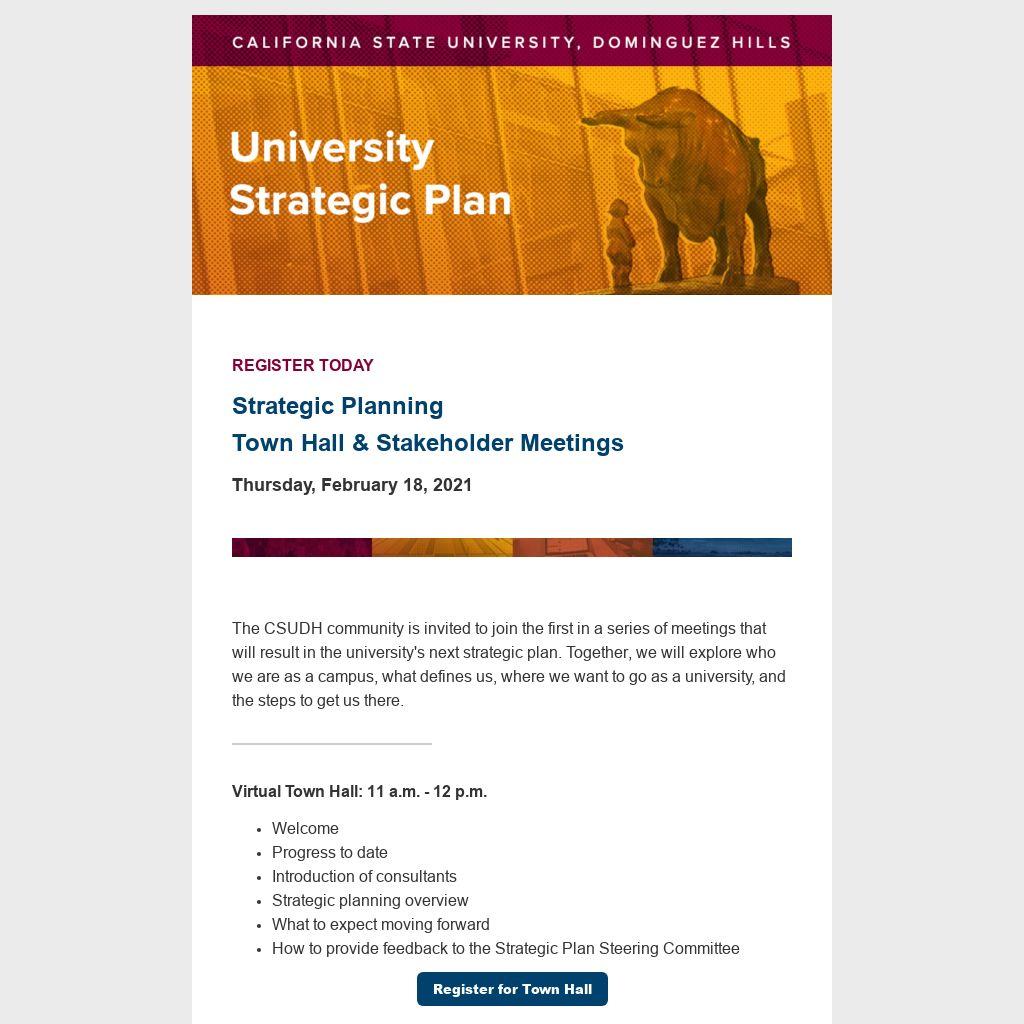Click the Welcome agenda item
1024x1024 pixels.
click(x=305, y=829)
